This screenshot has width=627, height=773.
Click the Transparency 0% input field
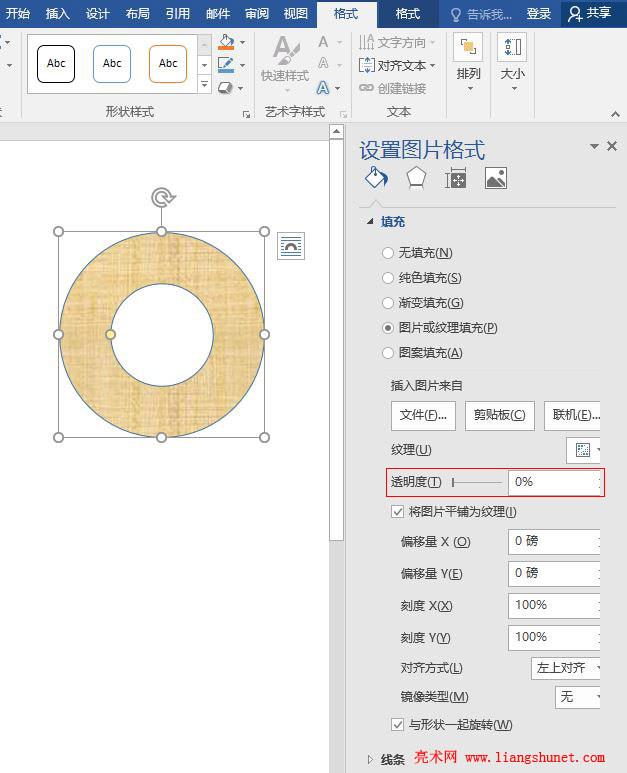pyautogui.click(x=554, y=482)
